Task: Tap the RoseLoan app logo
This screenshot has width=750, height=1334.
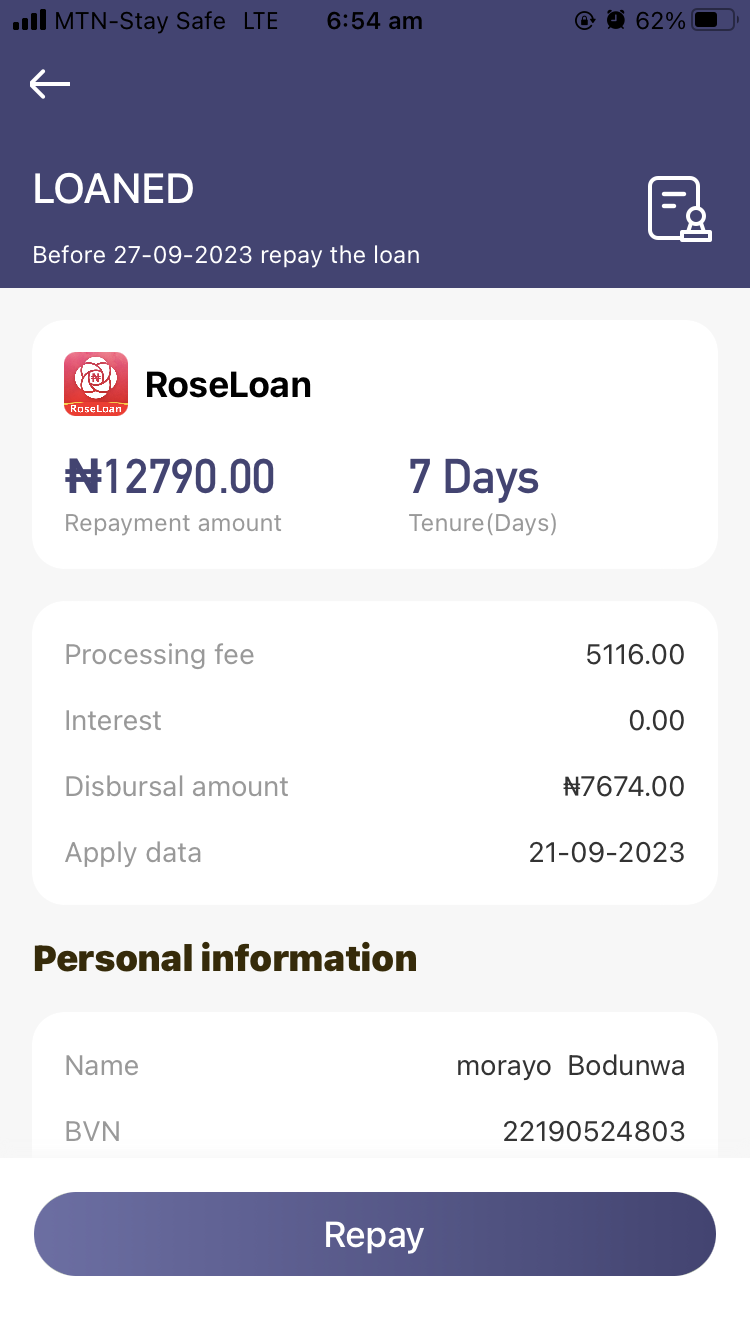Action: [x=96, y=384]
